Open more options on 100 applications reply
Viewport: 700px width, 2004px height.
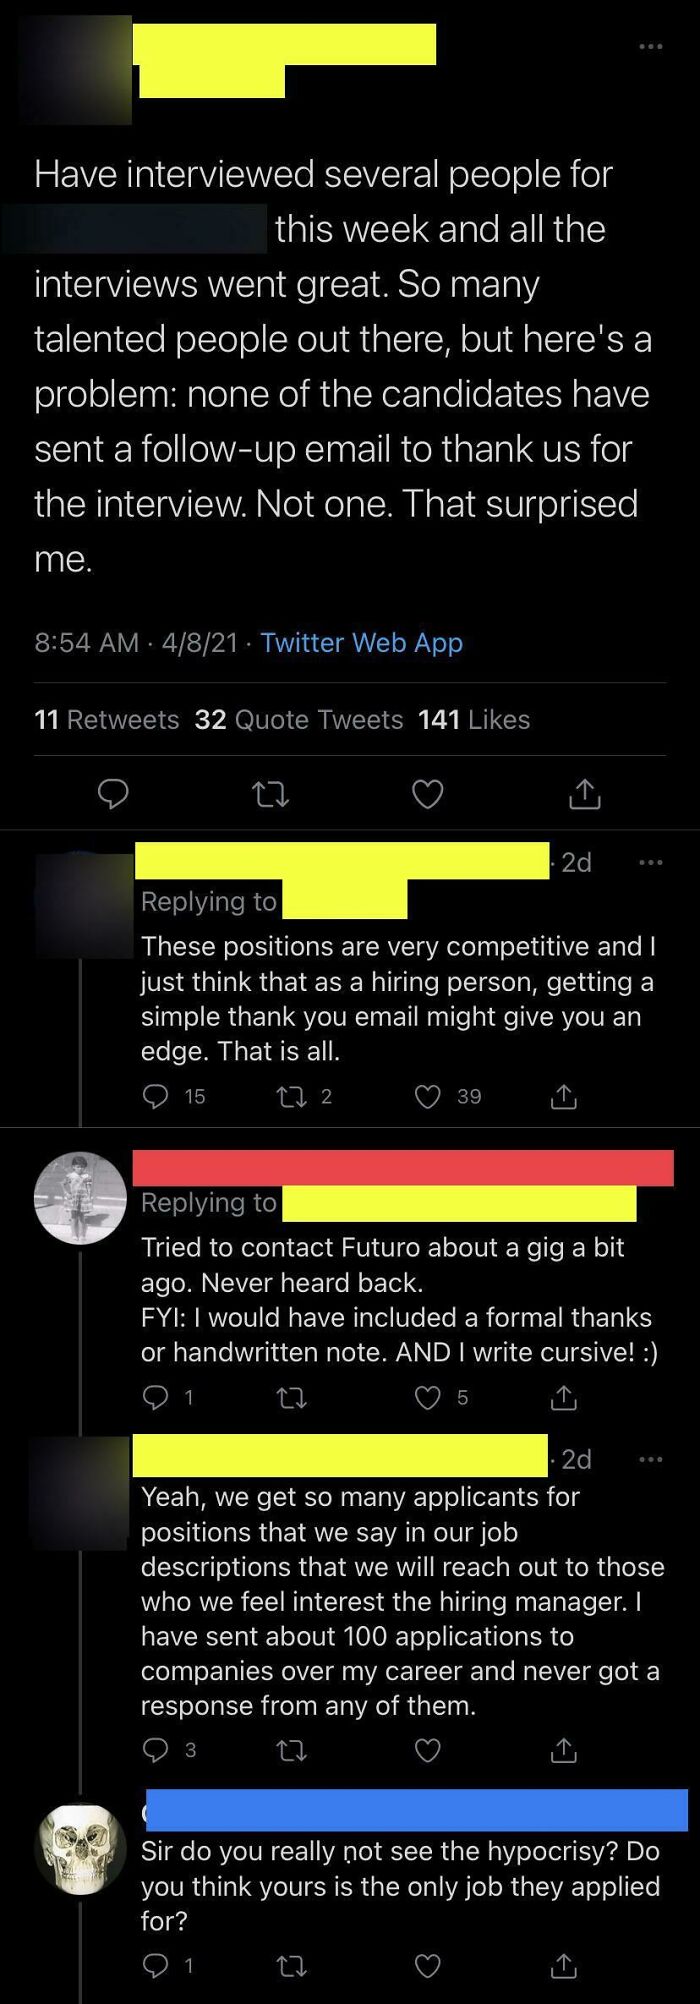pos(650,1460)
